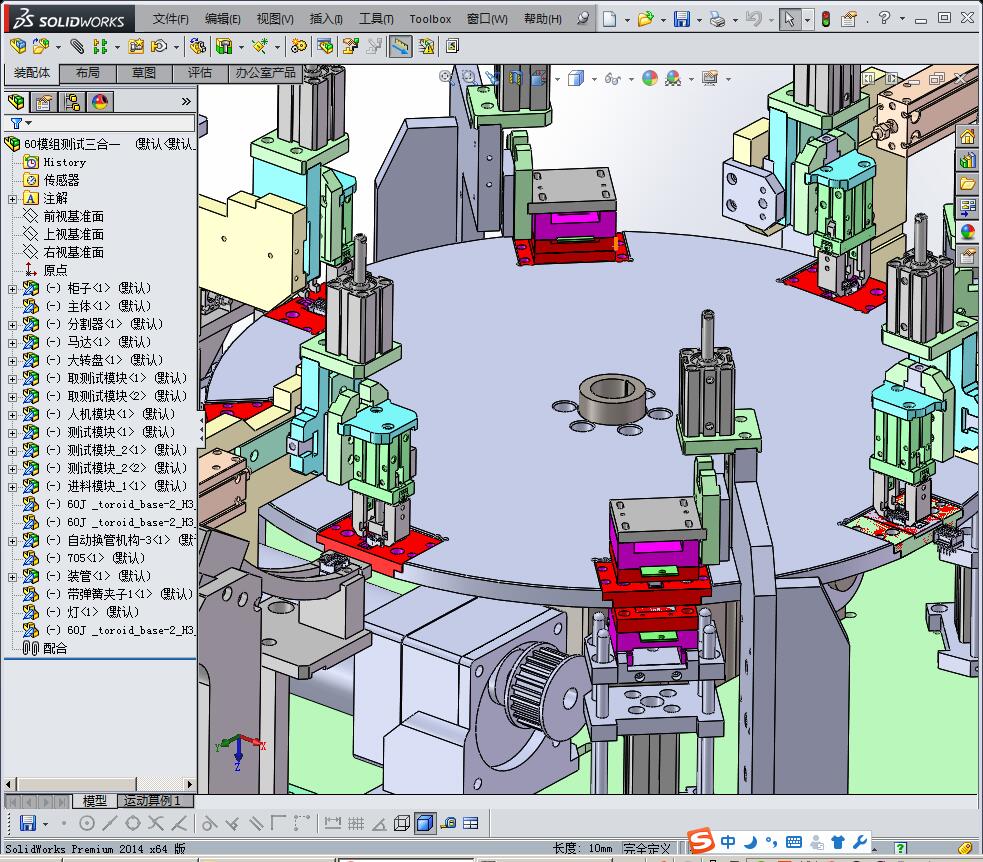Click the paperclip Mate tool icon
Viewport: 983px width, 862px height.
76,46
